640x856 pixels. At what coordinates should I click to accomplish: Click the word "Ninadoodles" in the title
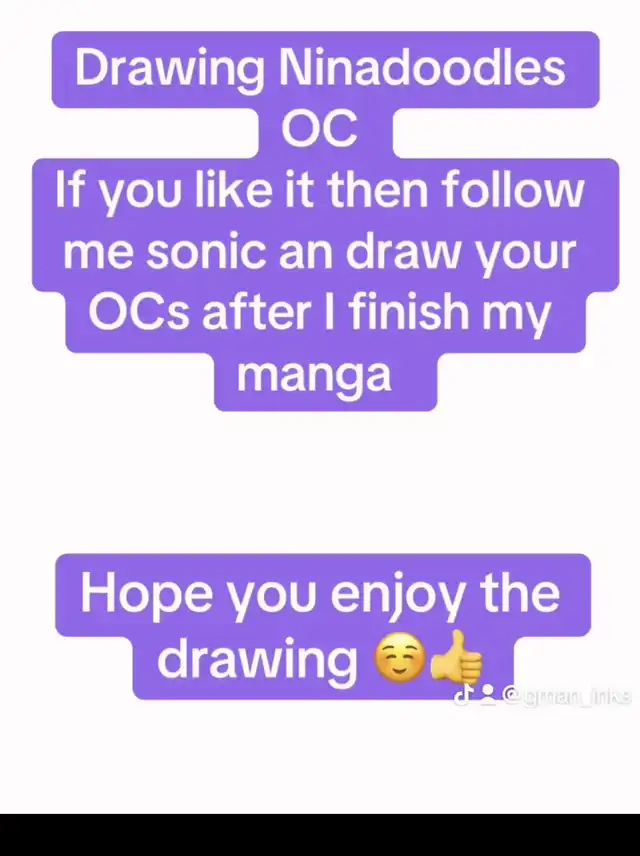[x=422, y=68]
